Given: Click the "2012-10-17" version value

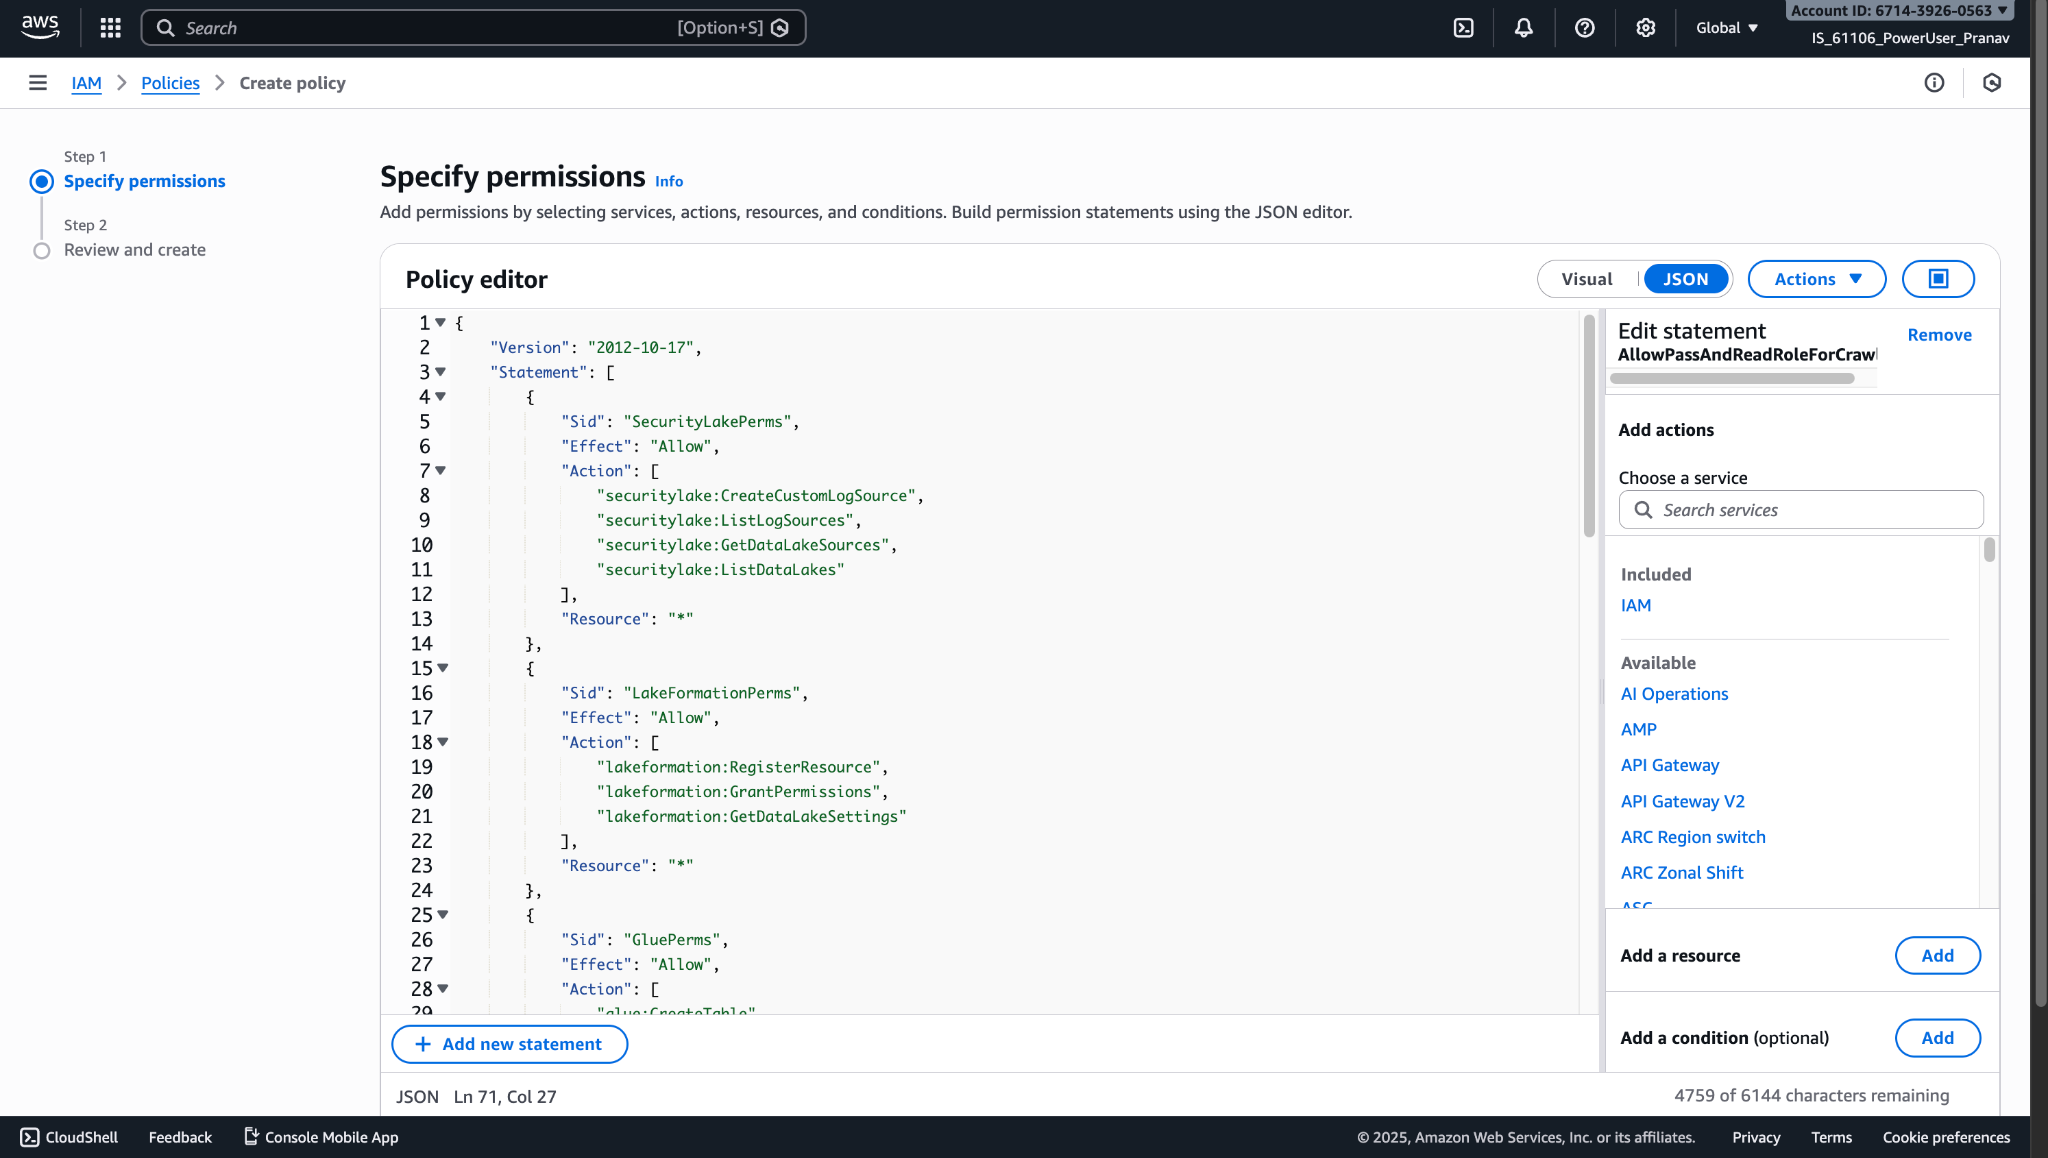Looking at the screenshot, I should point(640,348).
